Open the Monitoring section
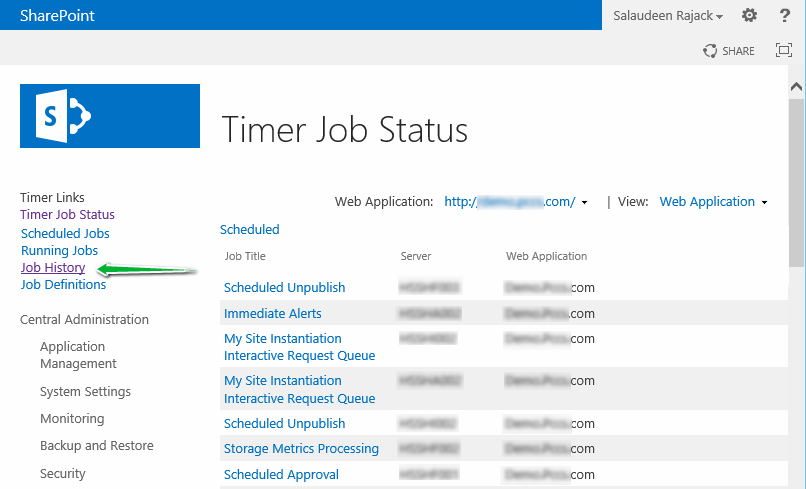The image size is (806, 489). click(72, 419)
